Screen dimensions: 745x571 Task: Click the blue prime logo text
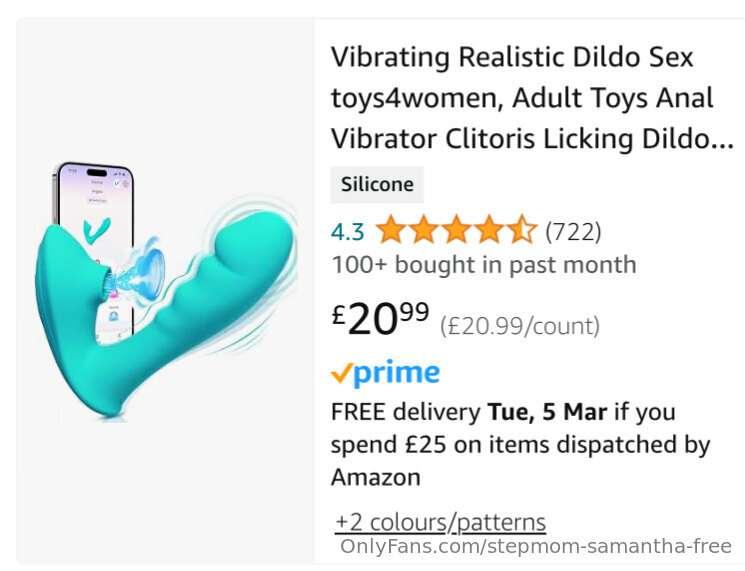(x=397, y=374)
